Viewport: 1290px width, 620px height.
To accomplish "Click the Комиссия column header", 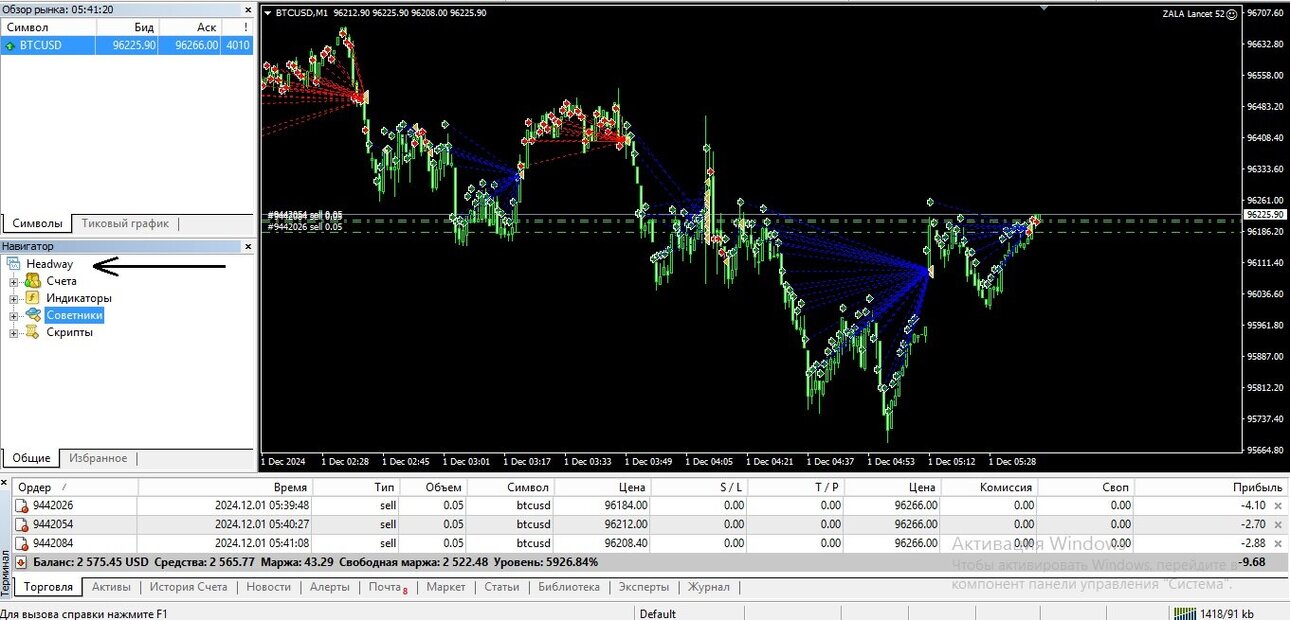I will pos(989,487).
